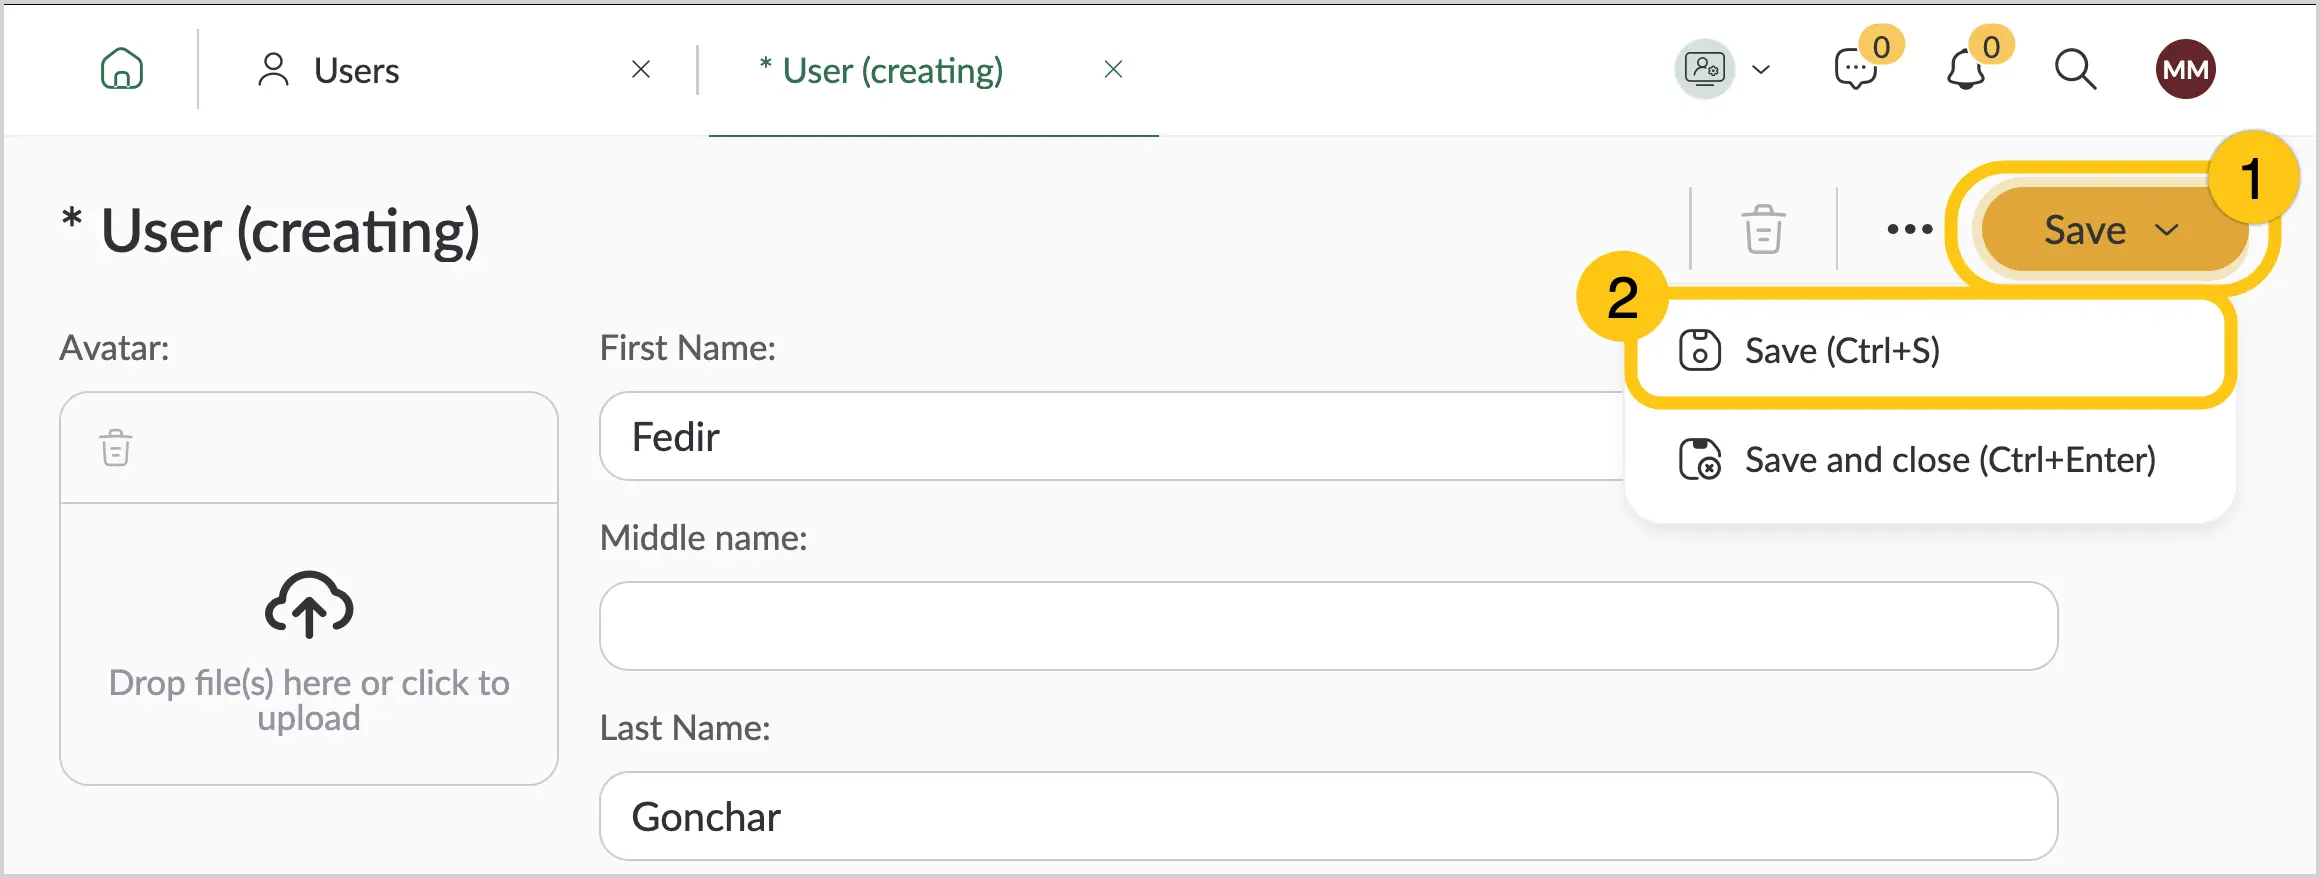Viewport: 2320px width, 878px height.
Task: Expand the workspace switcher chevron
Action: [1762, 70]
